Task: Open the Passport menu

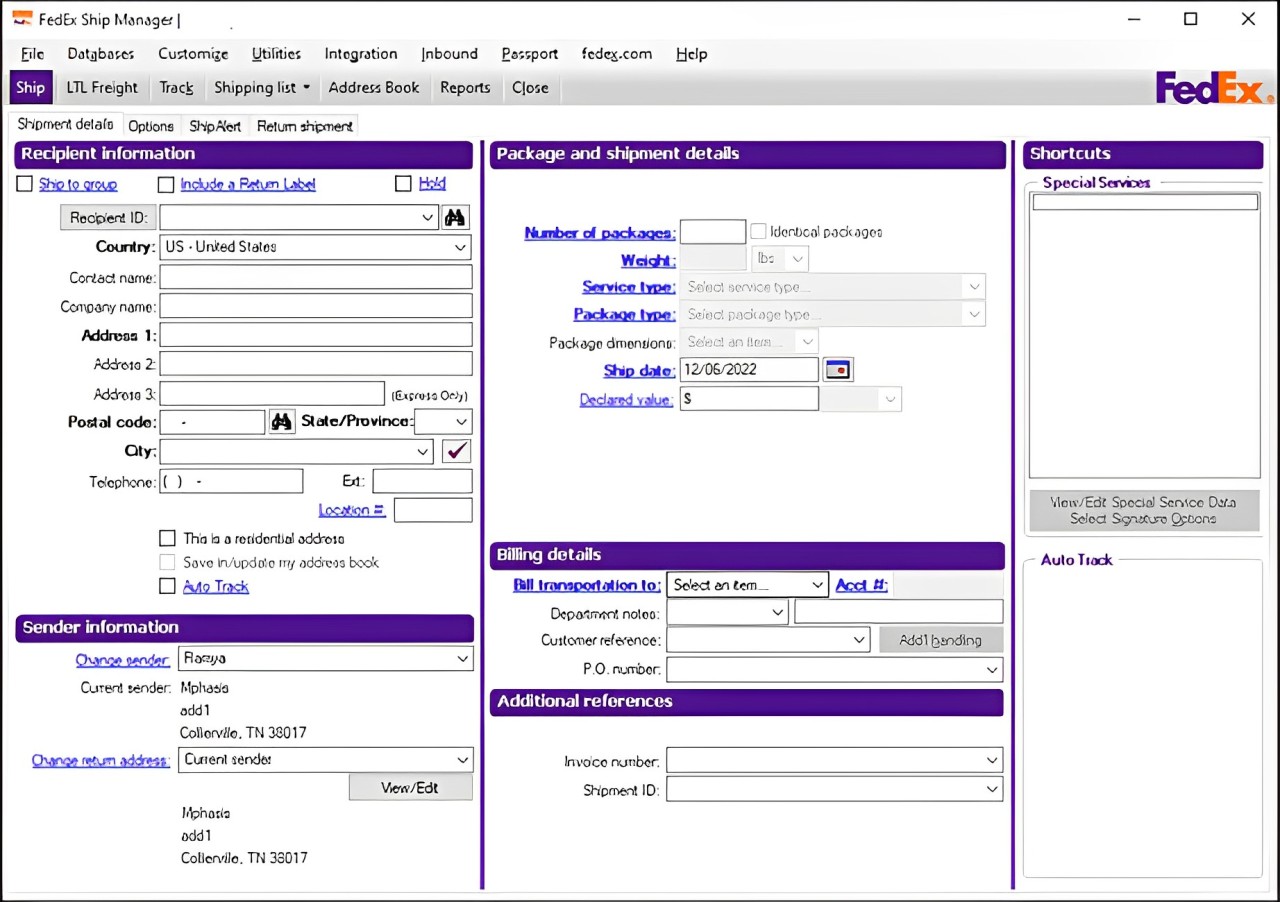Action: pyautogui.click(x=530, y=54)
